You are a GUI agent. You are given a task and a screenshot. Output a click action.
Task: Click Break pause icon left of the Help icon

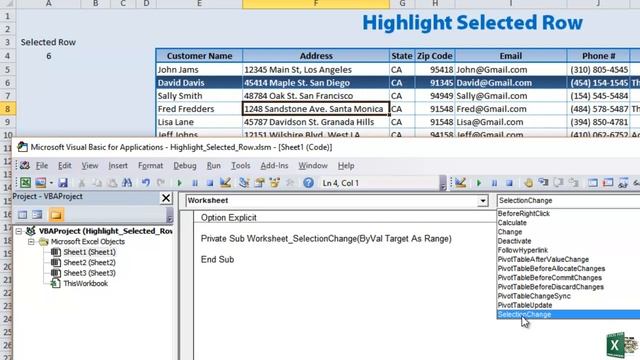point(195,183)
